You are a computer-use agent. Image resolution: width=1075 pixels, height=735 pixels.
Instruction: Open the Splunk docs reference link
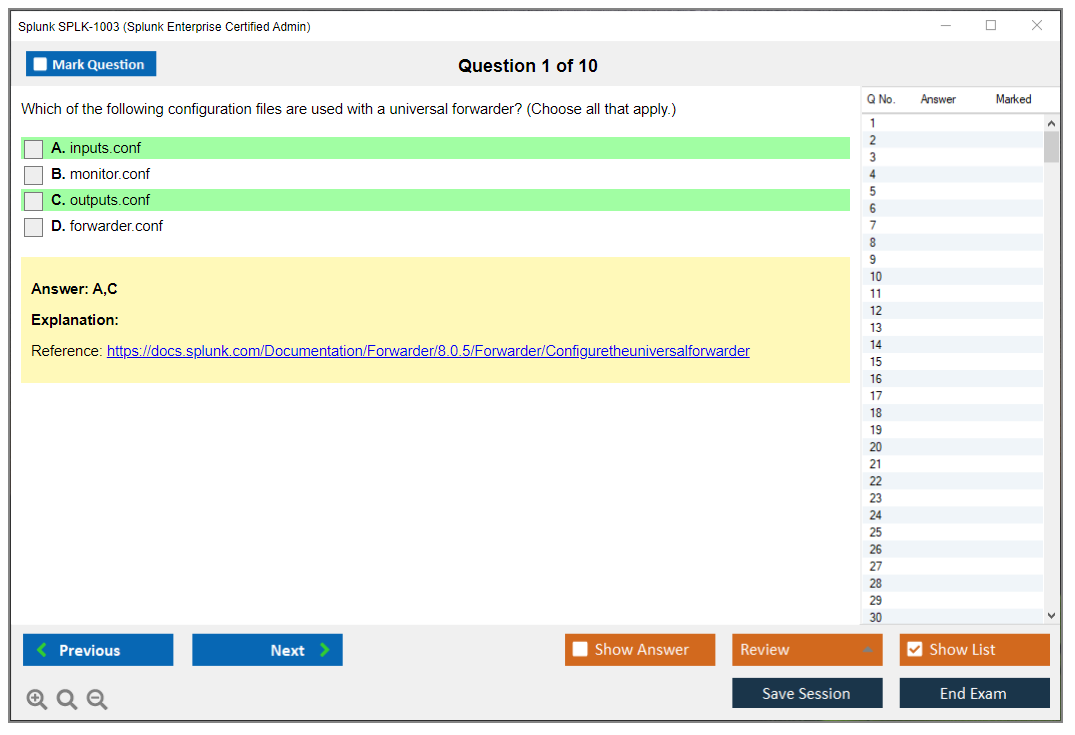point(428,351)
